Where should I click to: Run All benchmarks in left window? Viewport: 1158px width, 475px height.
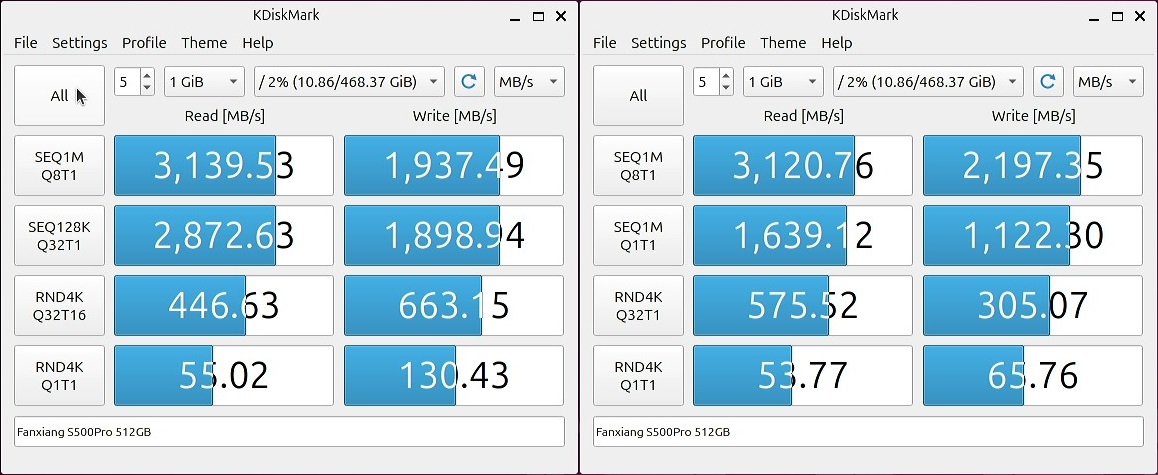click(x=59, y=96)
